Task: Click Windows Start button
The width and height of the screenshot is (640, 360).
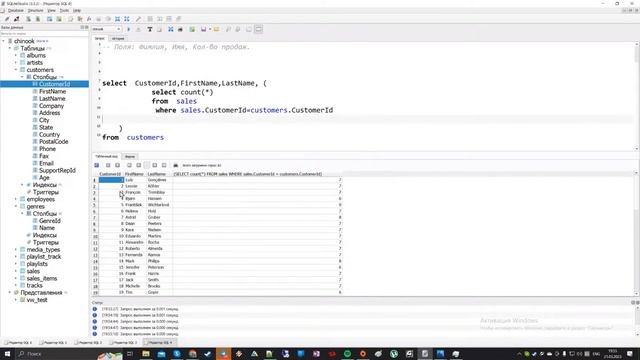Action: pos(7,354)
